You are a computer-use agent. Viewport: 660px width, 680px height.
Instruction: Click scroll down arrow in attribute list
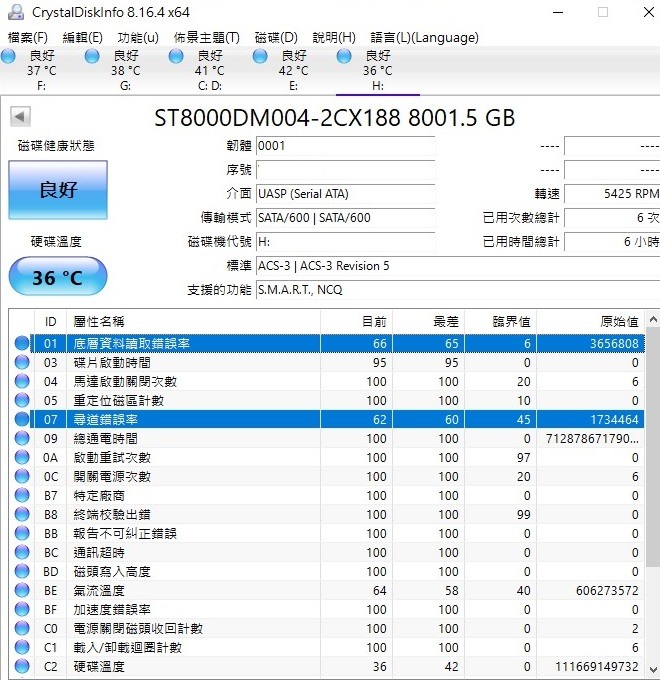(x=653, y=670)
